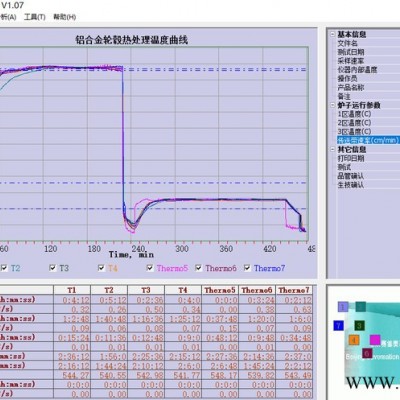This screenshot has height=400, width=400.
Task: Select the orange sensor marker 4
Action: point(354,340)
